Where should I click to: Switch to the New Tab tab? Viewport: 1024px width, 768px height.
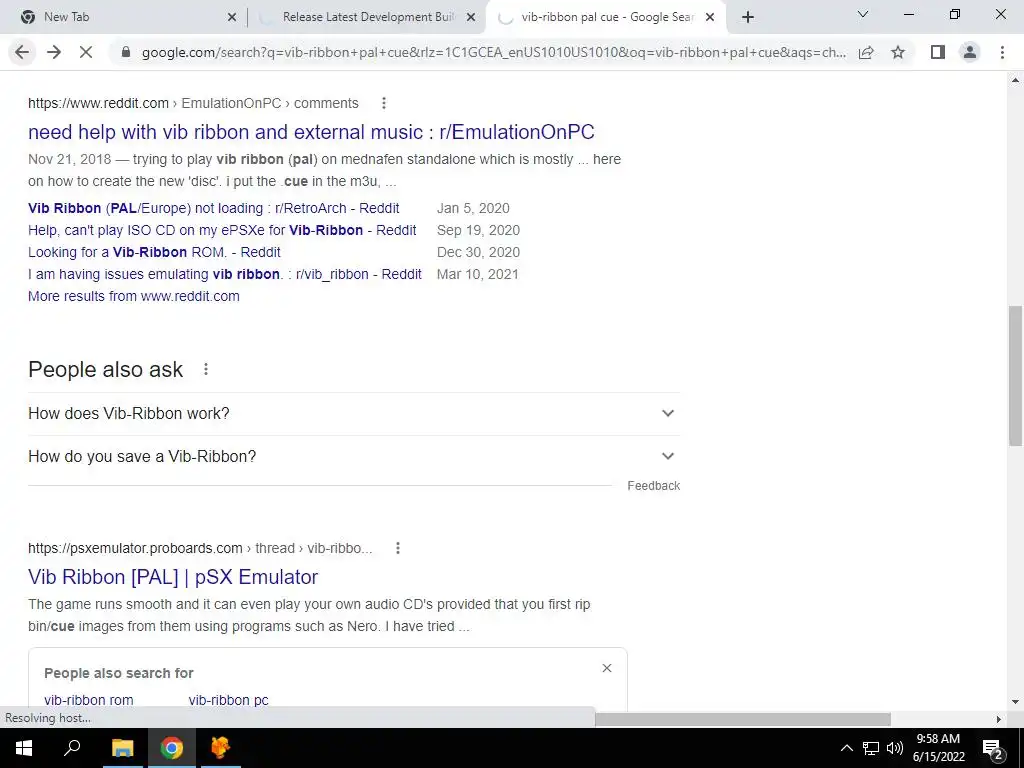tap(124, 18)
